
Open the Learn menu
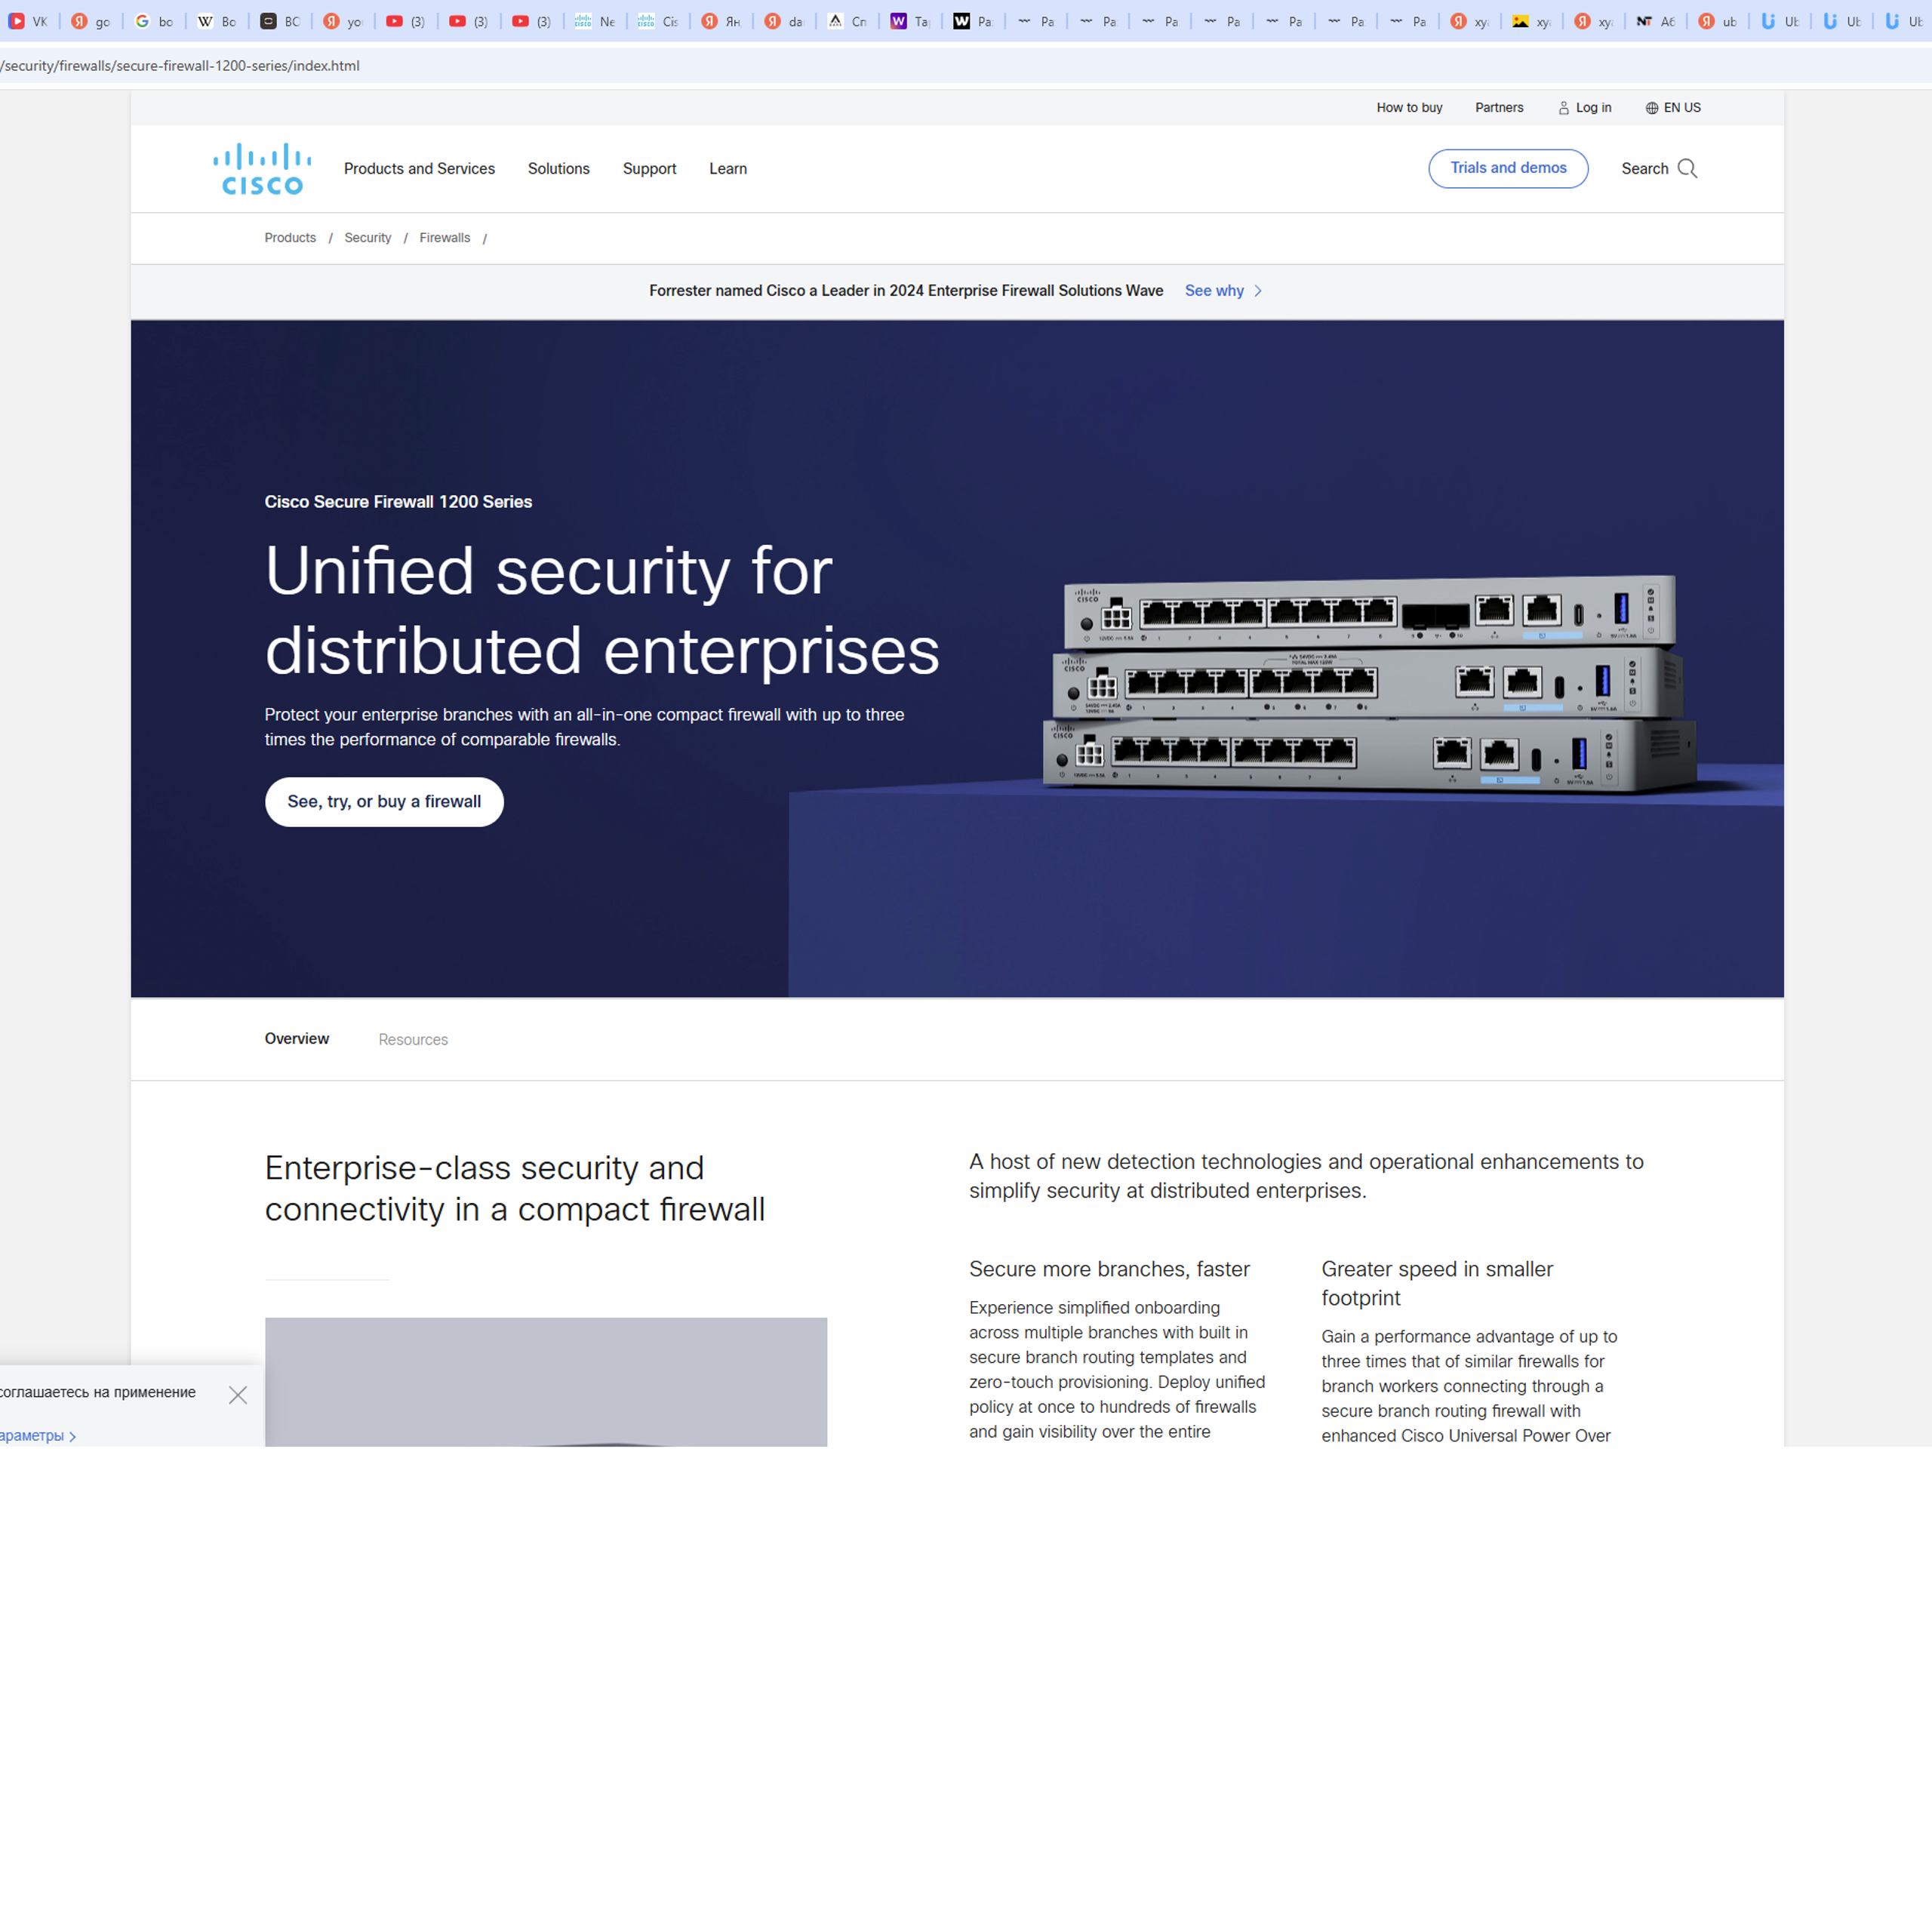727,169
